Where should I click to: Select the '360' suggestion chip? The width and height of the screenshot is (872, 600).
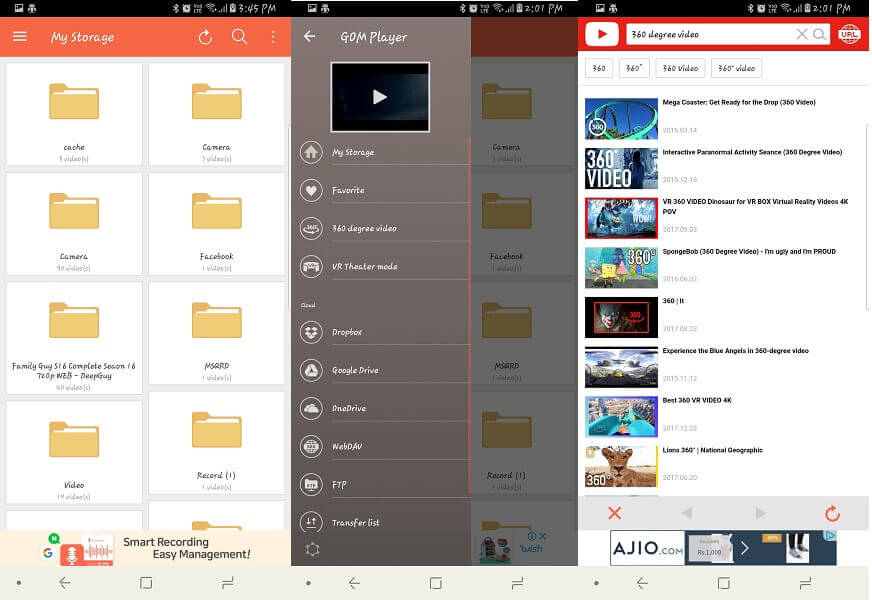pyautogui.click(x=599, y=68)
